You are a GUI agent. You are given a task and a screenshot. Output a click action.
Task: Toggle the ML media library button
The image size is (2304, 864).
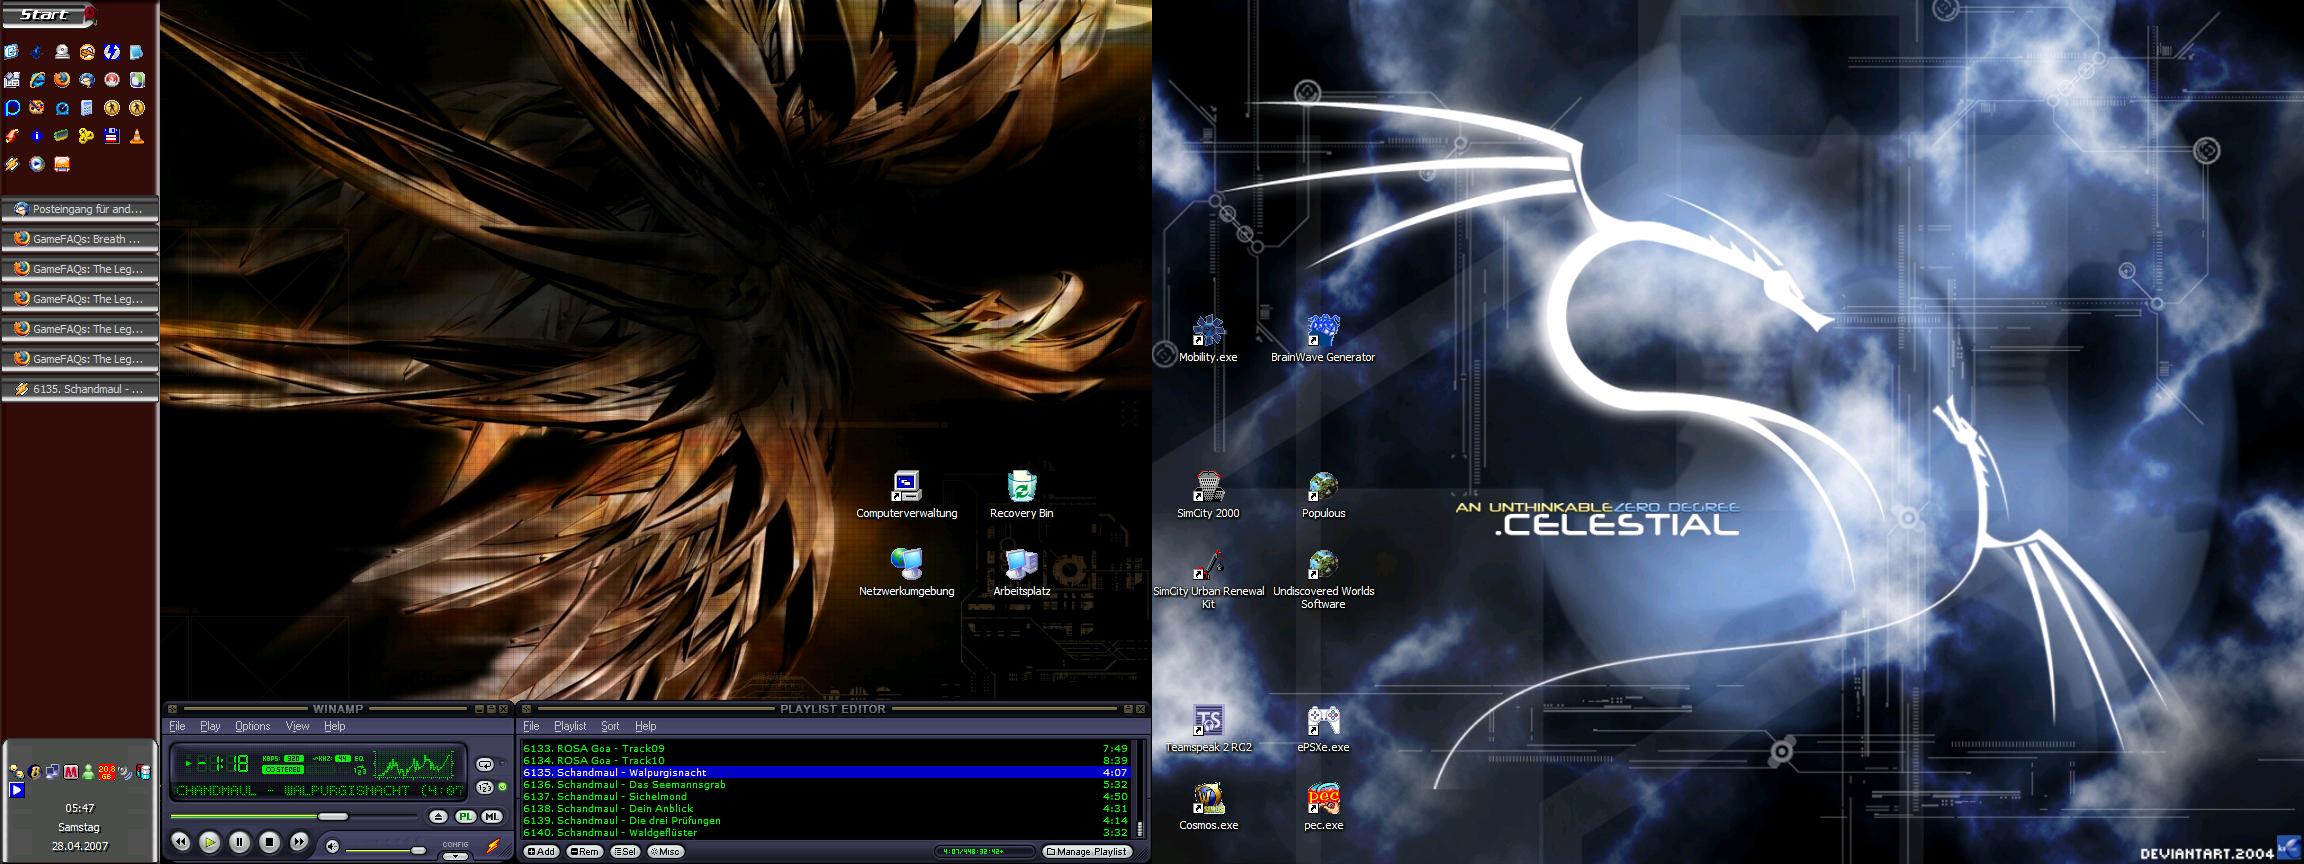click(x=491, y=817)
